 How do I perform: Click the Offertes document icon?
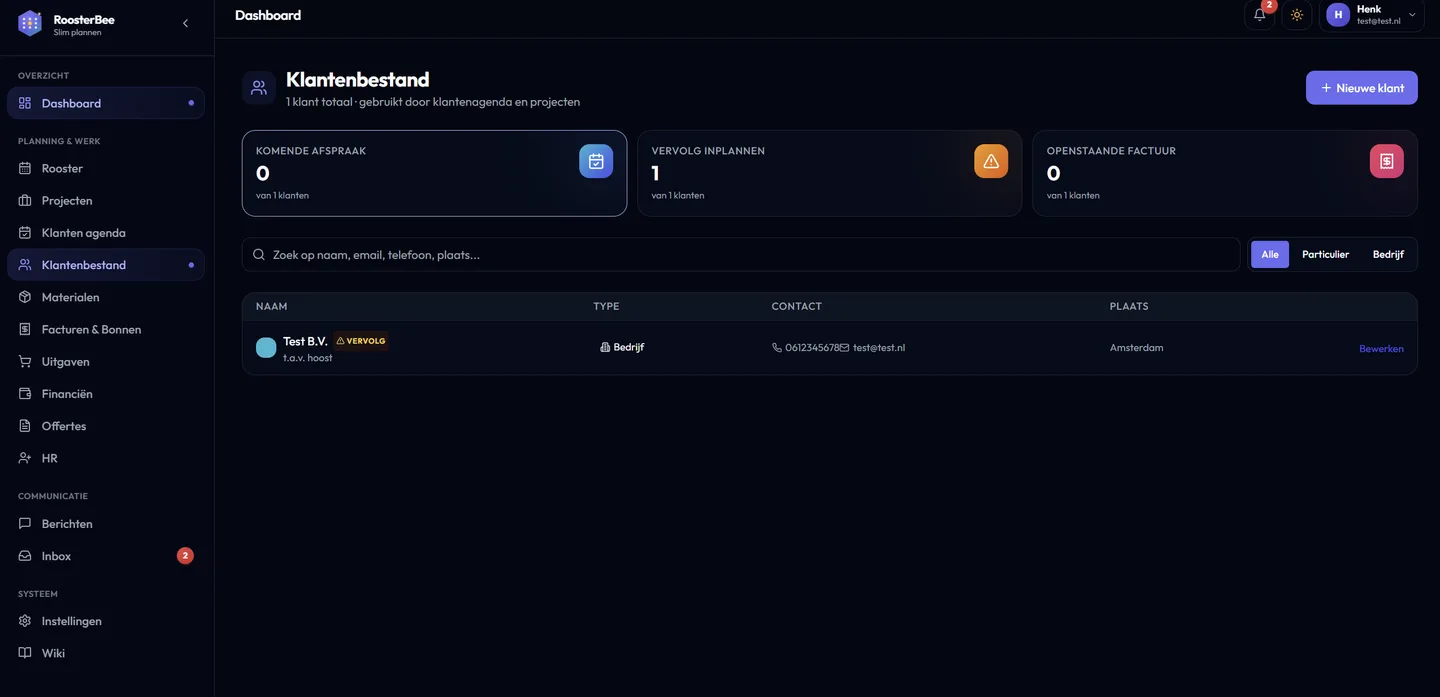click(x=25, y=426)
